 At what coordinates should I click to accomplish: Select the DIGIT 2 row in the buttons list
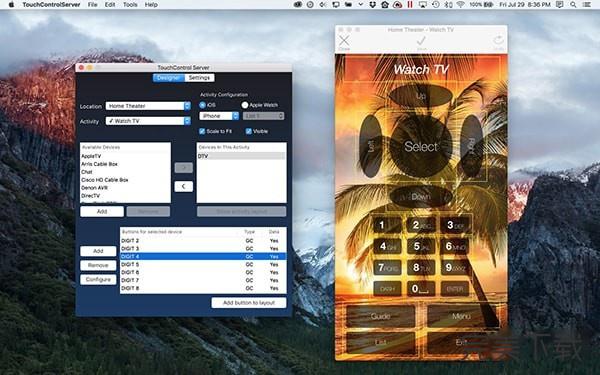pos(203,241)
